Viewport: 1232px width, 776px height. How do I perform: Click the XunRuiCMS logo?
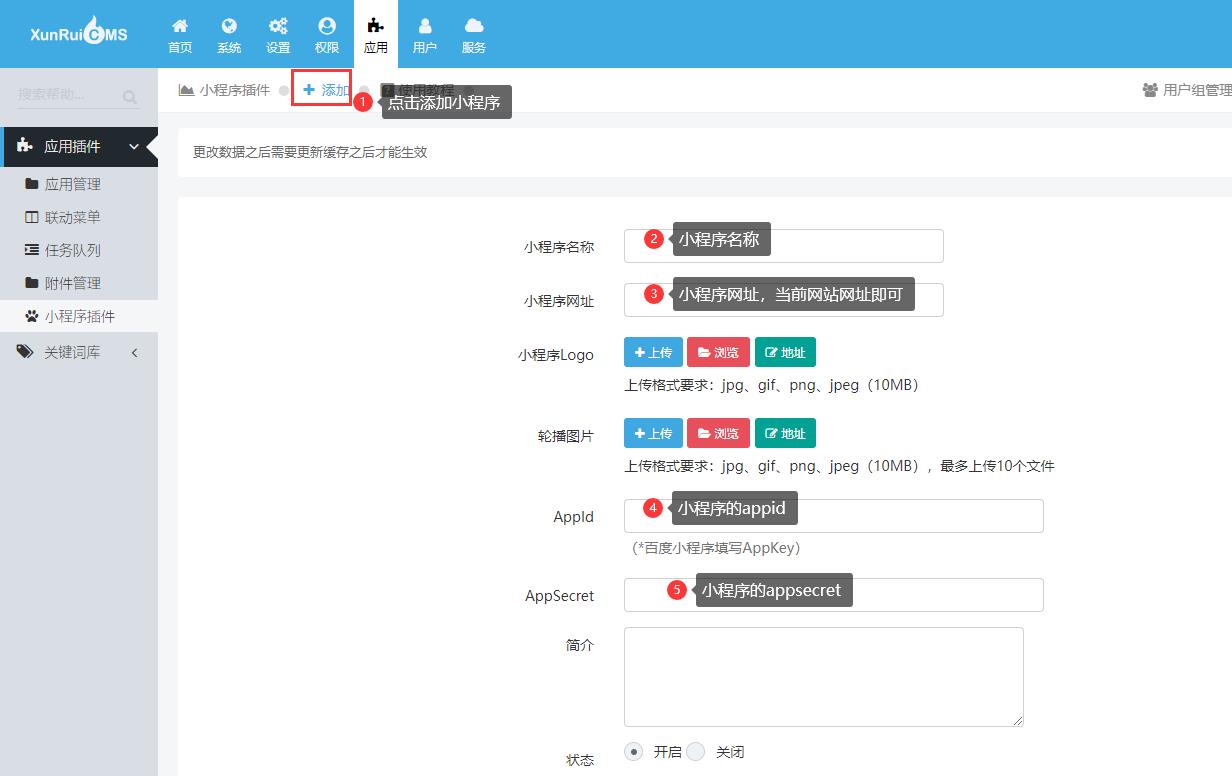click(x=78, y=32)
